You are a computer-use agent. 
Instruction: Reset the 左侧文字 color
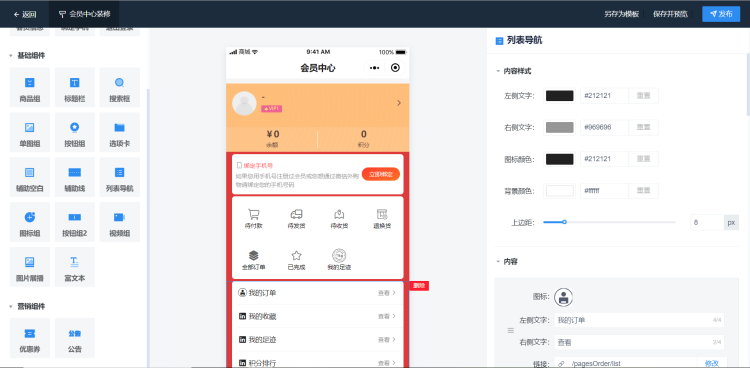click(x=643, y=96)
